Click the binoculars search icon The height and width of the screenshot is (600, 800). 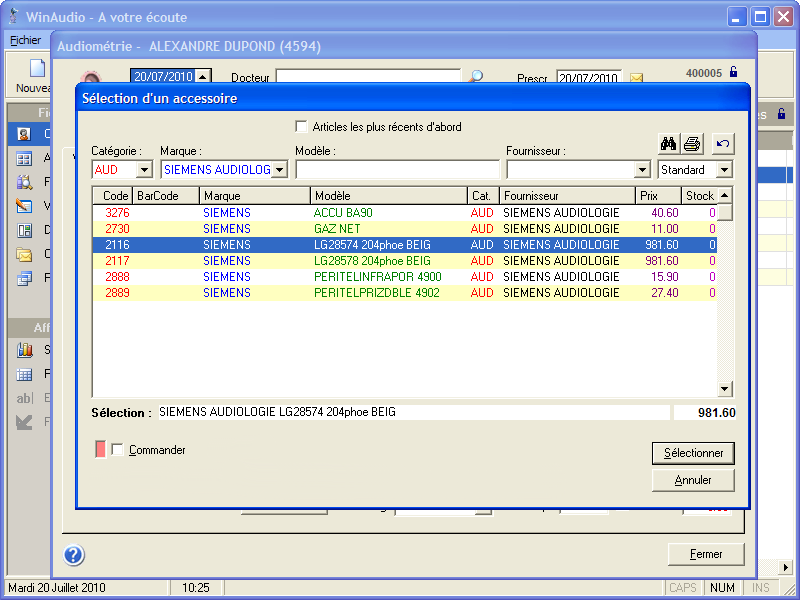coord(670,144)
